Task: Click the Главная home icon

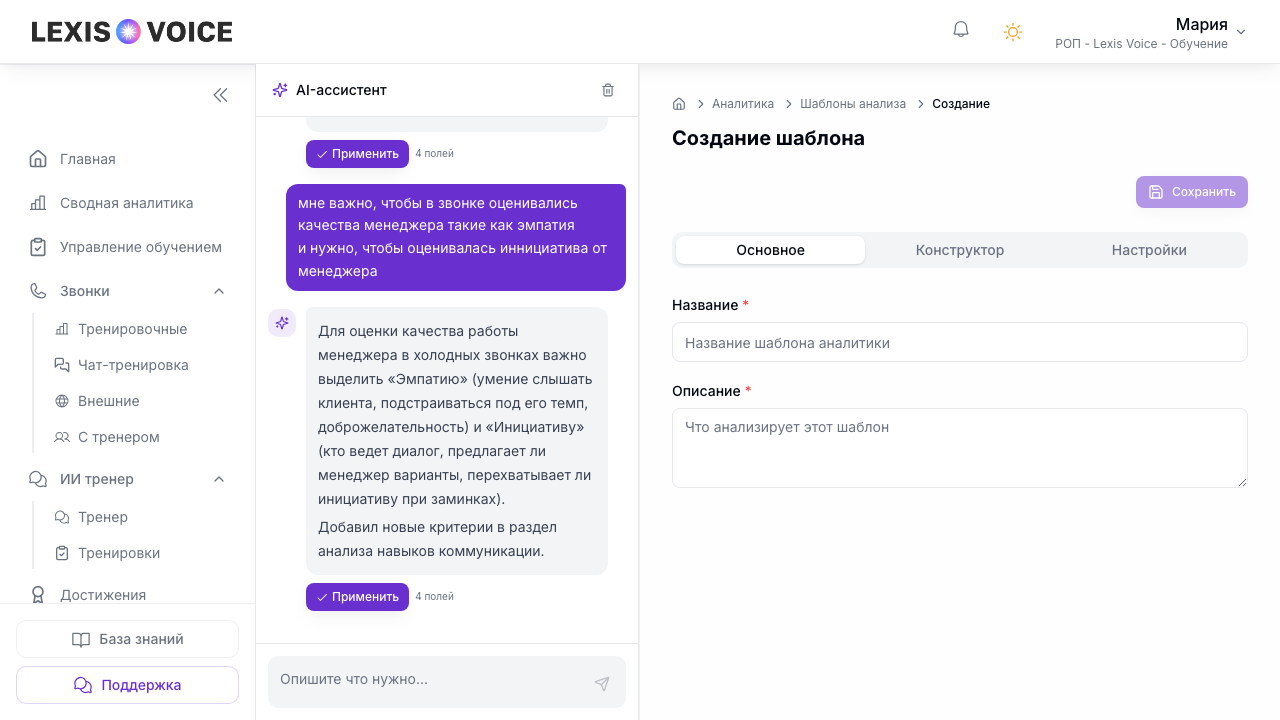Action: pyautogui.click(x=38, y=159)
